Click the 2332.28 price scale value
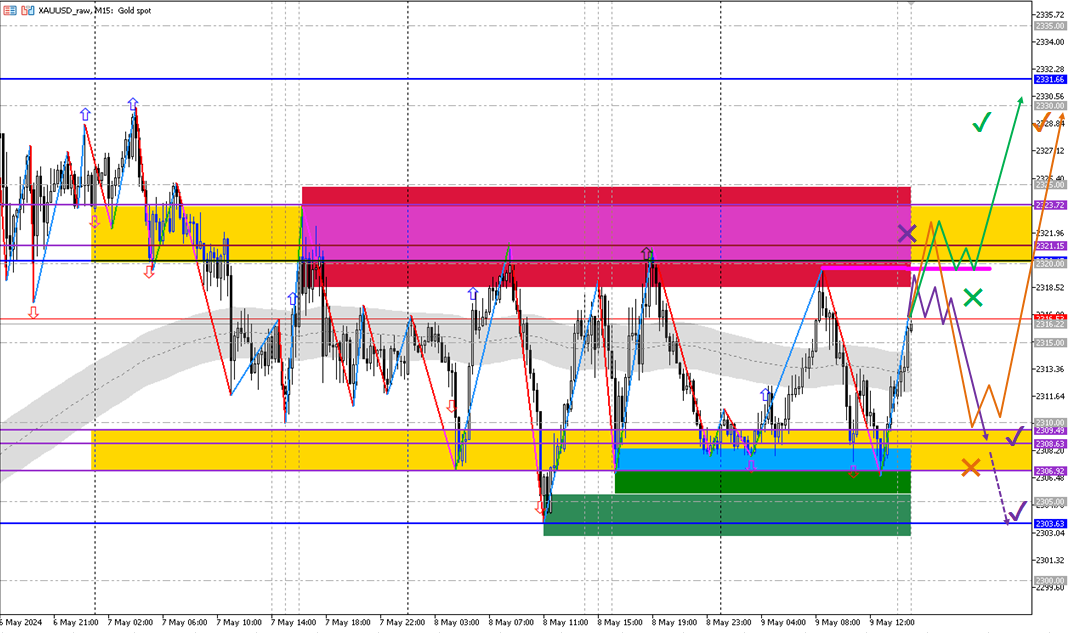Image resolution: width=1070 pixels, height=633 pixels. (x=1050, y=69)
